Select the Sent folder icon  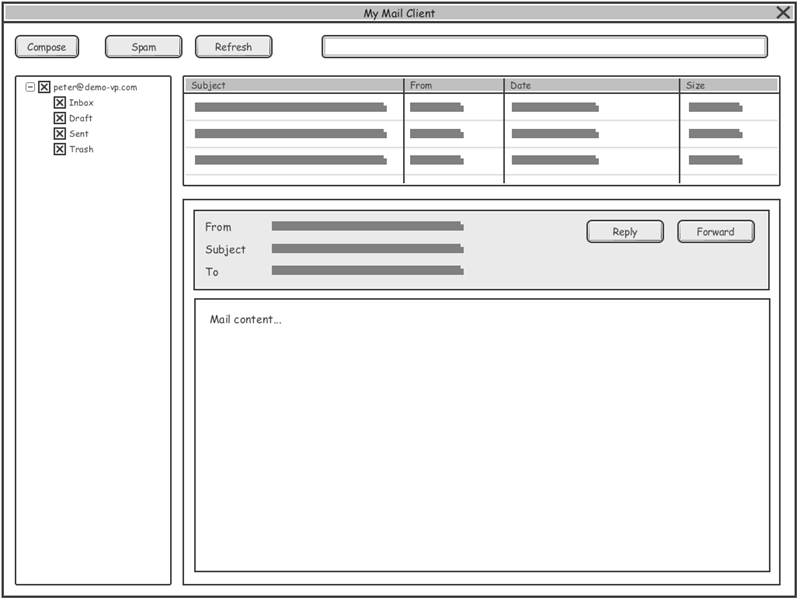click(x=59, y=133)
